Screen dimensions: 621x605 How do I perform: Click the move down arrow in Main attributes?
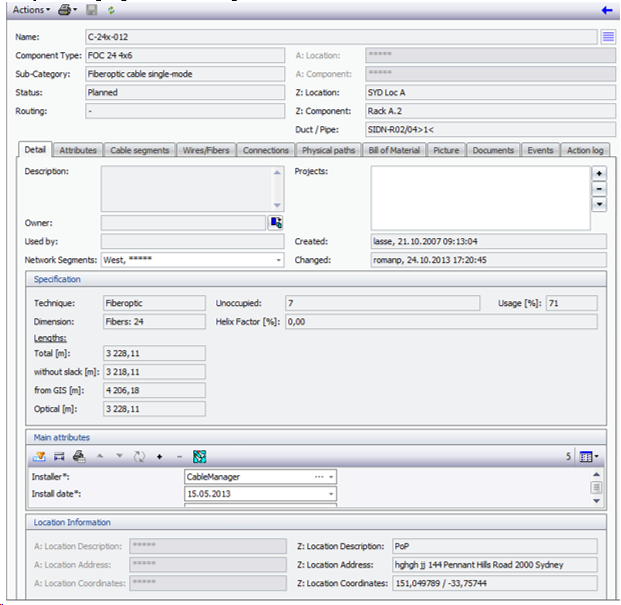pos(119,456)
